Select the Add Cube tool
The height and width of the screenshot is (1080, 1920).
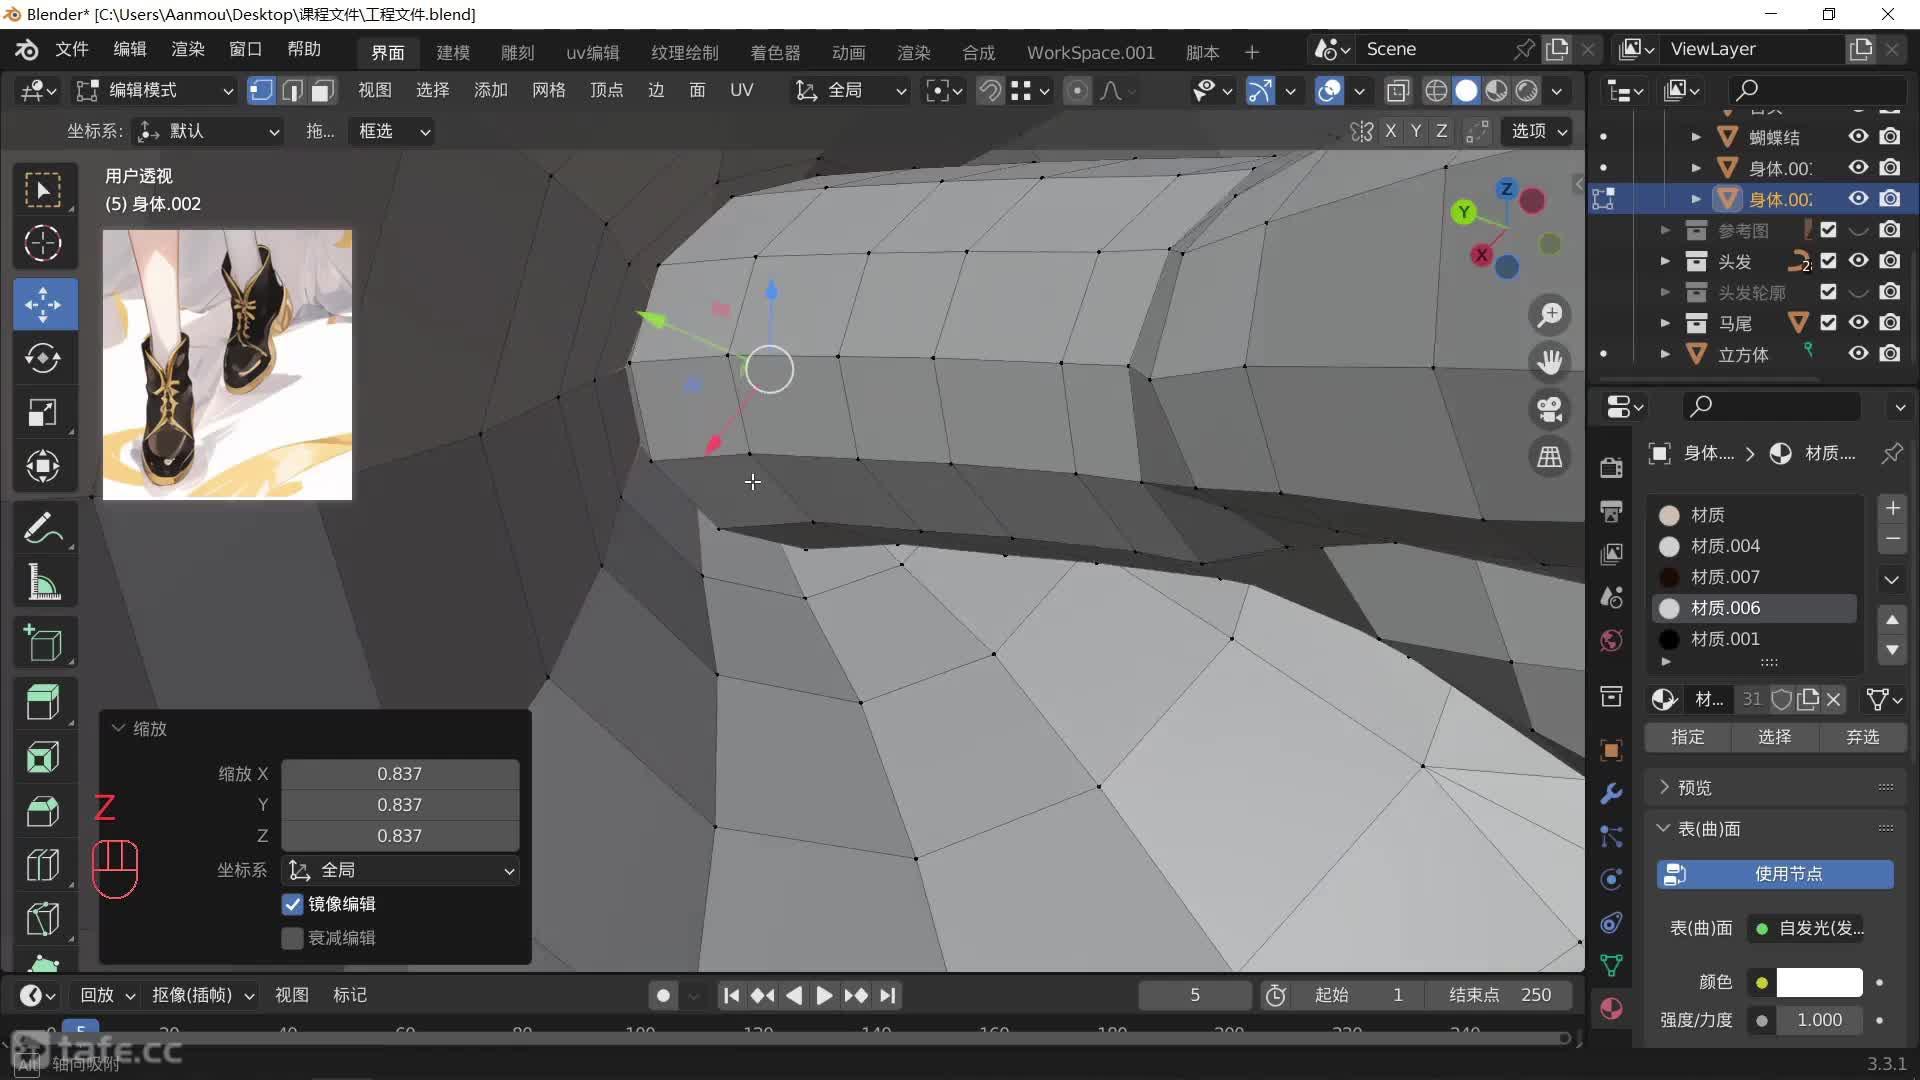tap(43, 643)
